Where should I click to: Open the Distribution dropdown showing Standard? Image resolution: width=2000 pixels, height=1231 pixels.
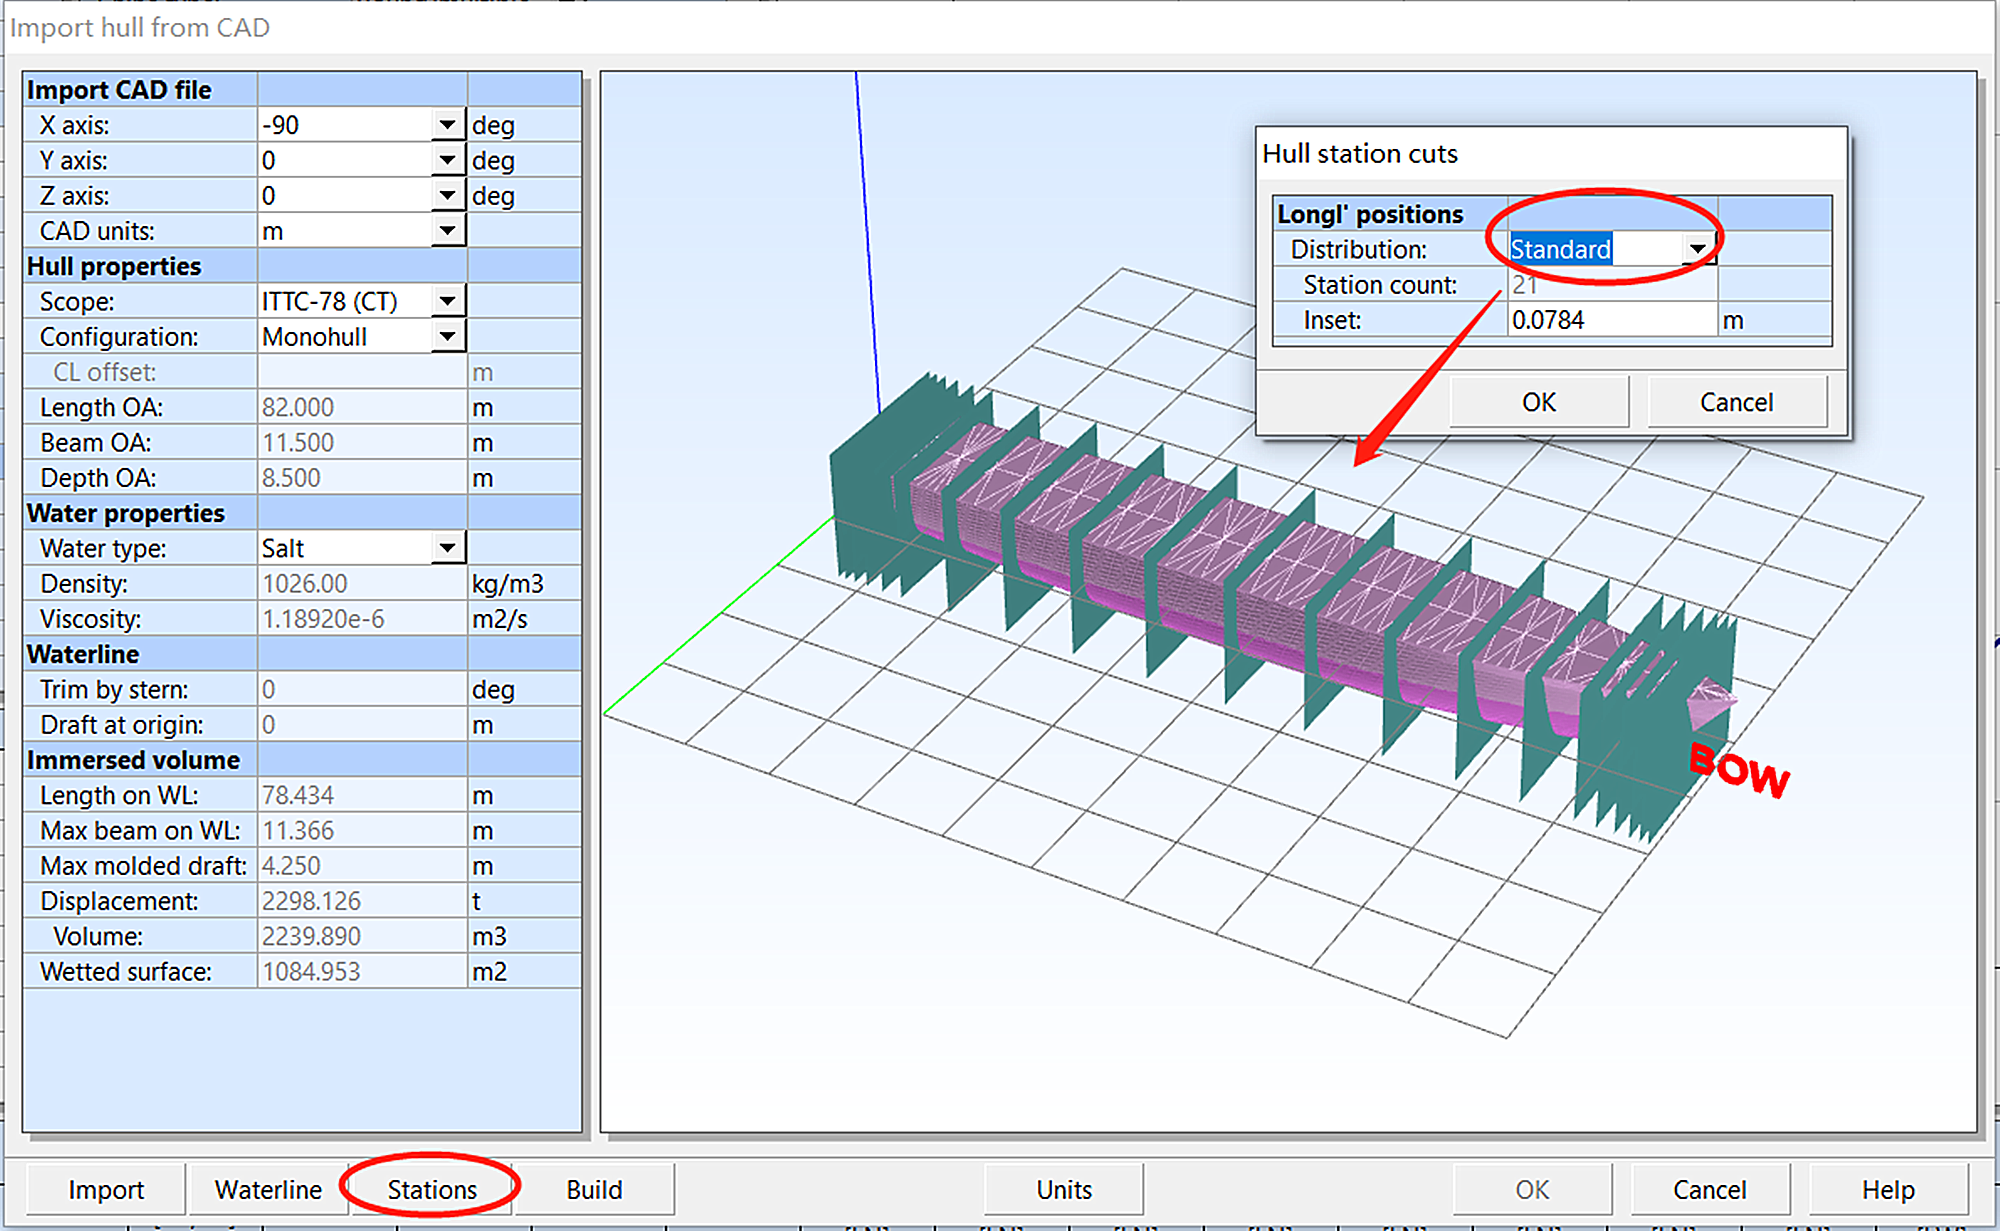tap(1695, 249)
